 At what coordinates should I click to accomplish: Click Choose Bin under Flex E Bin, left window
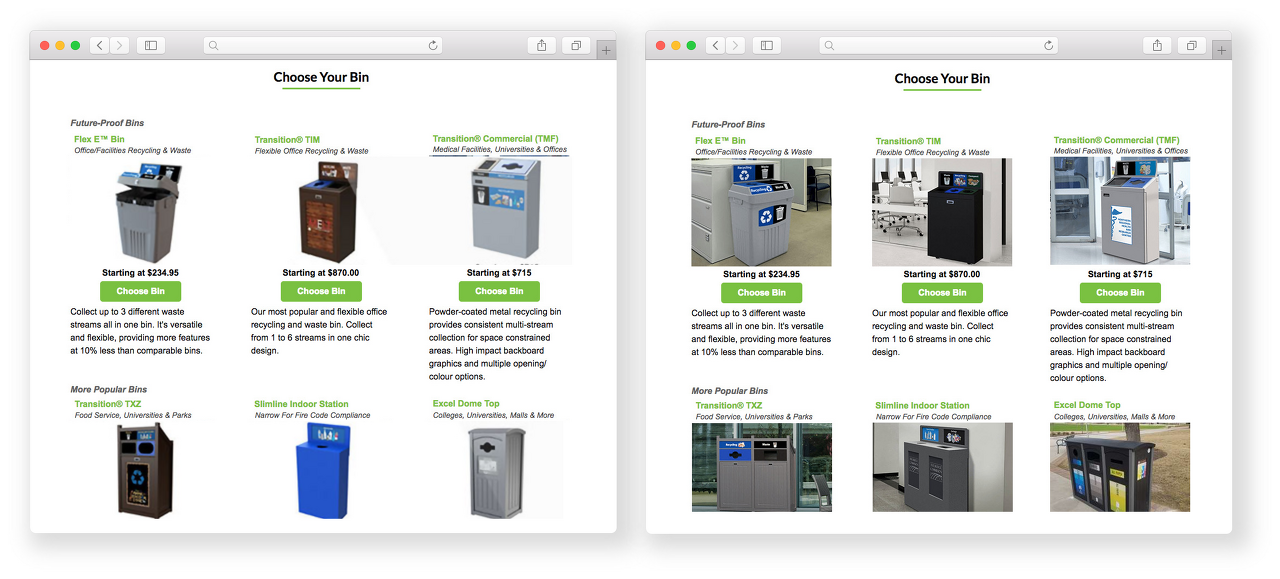coord(140,291)
